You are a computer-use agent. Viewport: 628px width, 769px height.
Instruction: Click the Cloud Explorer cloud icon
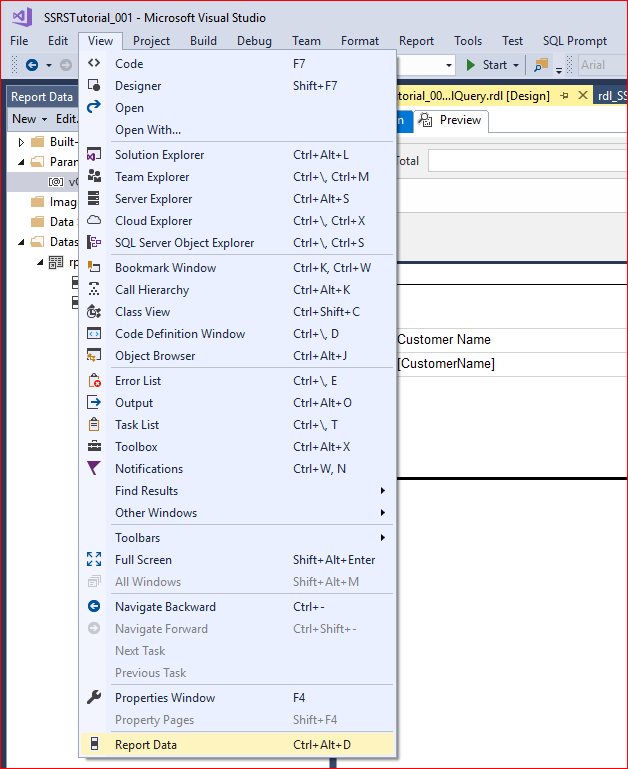(94, 220)
